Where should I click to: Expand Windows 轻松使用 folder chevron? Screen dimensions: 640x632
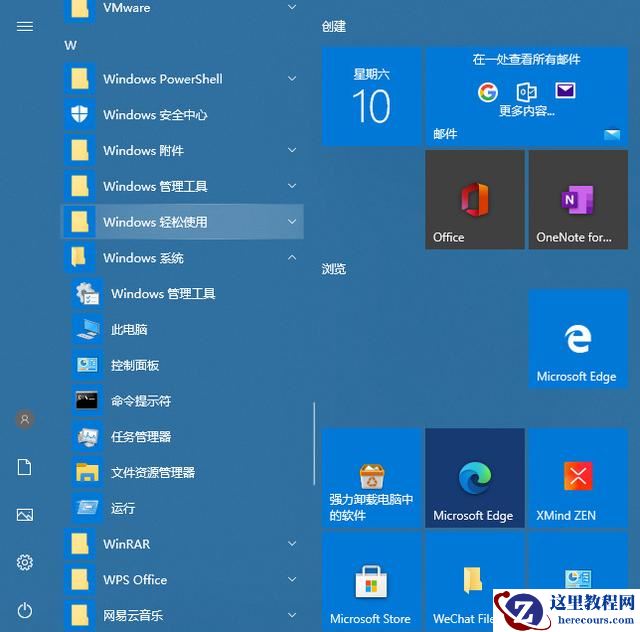(x=292, y=222)
